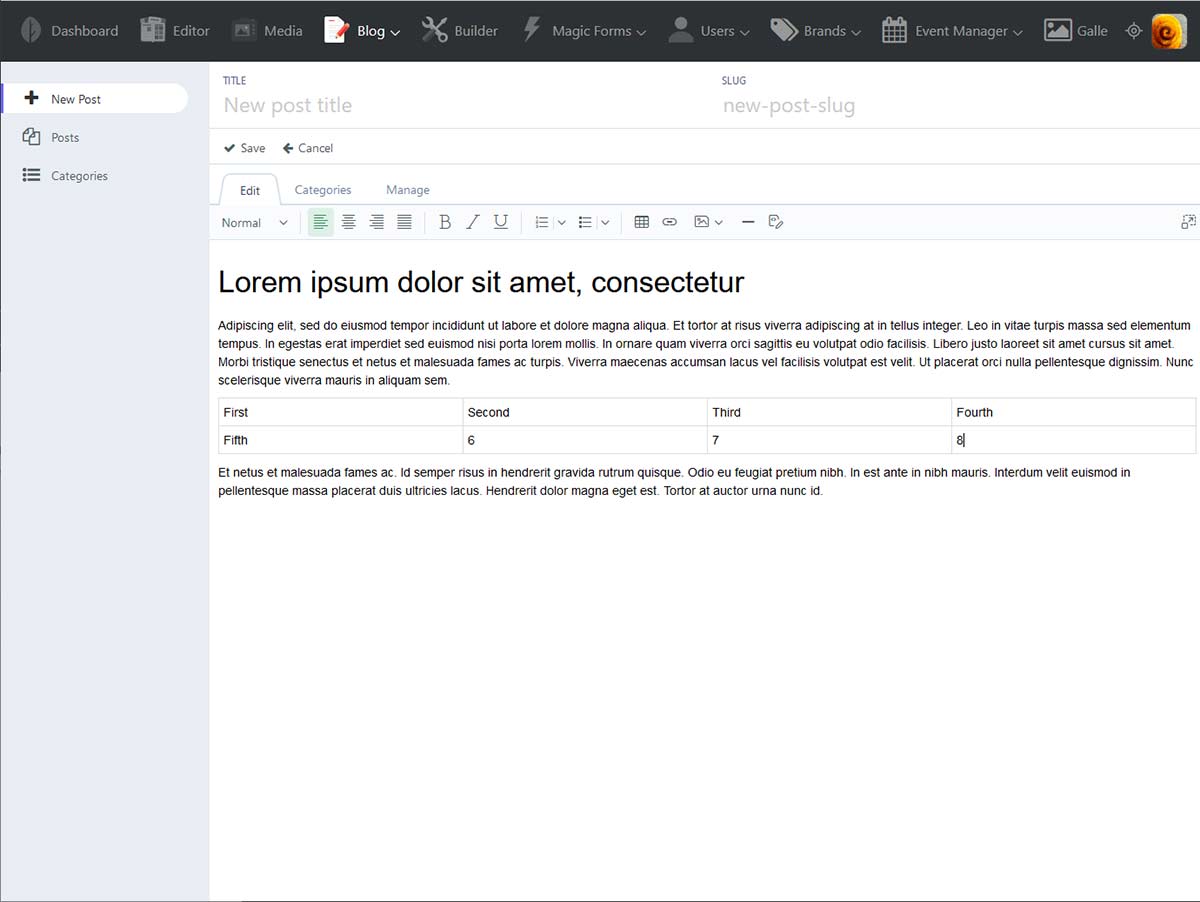1200x902 pixels.
Task: Click table cell '7'
Action: 829,440
